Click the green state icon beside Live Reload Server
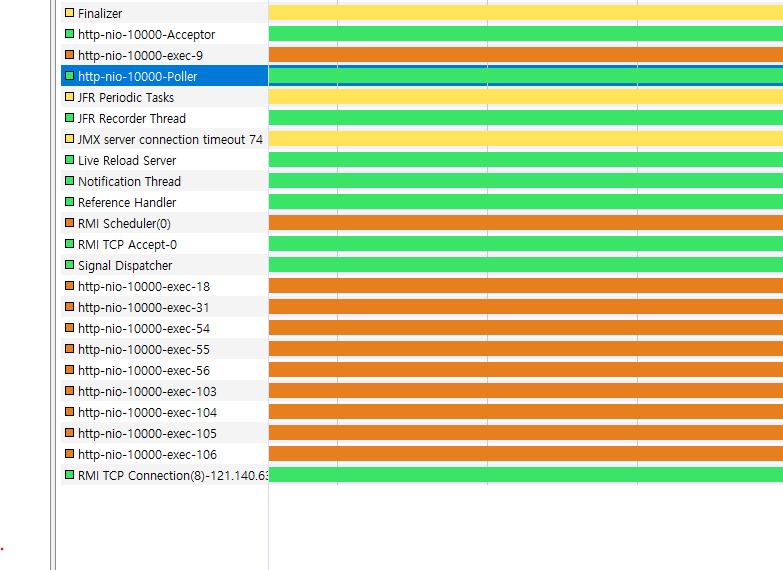Image resolution: width=783 pixels, height=570 pixels. 69,159
